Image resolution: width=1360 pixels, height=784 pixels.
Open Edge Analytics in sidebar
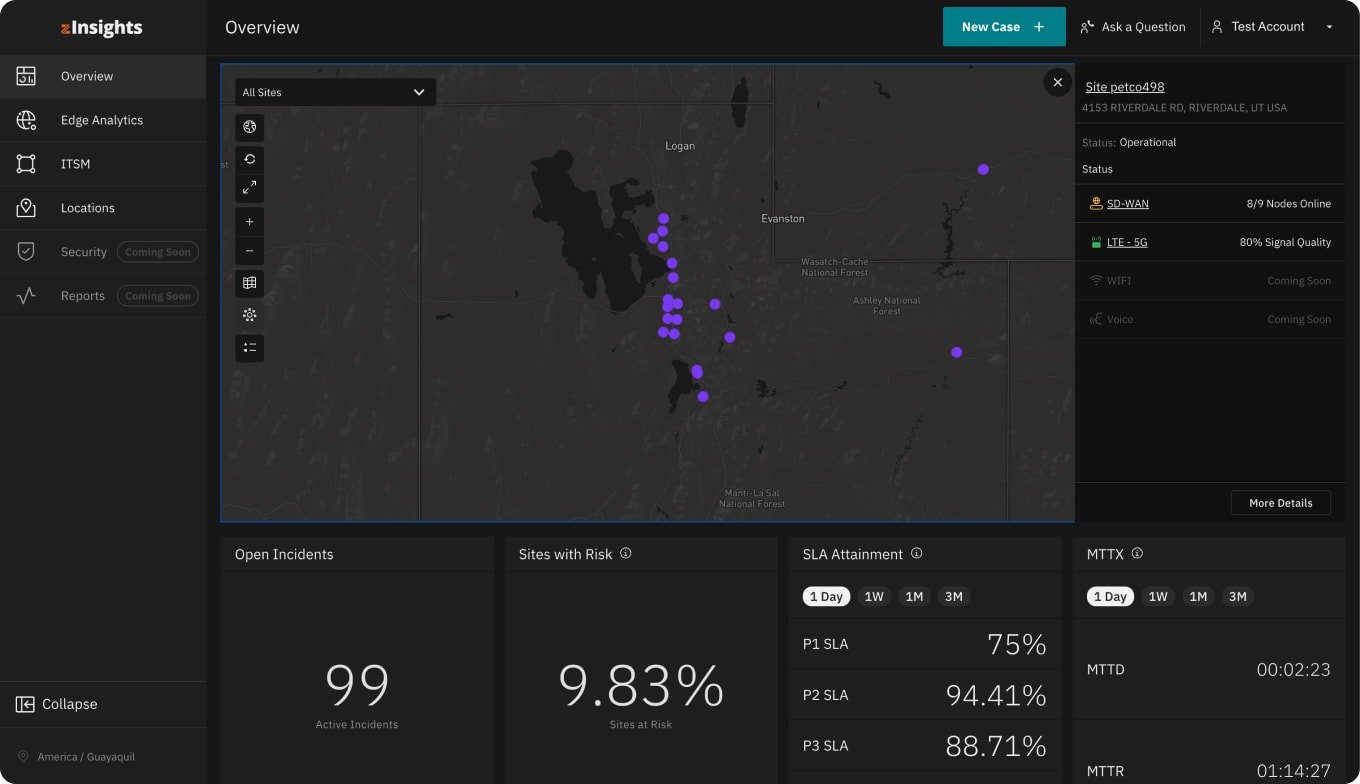tap(103, 120)
